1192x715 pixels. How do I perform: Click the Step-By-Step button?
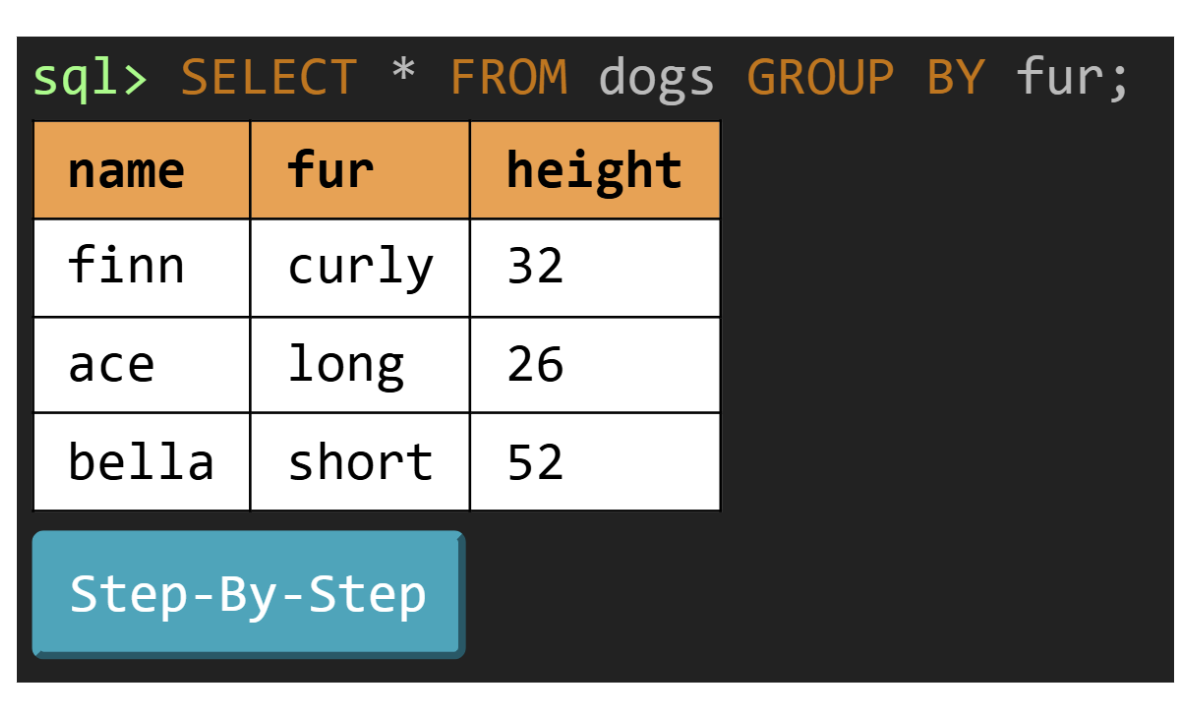248,594
